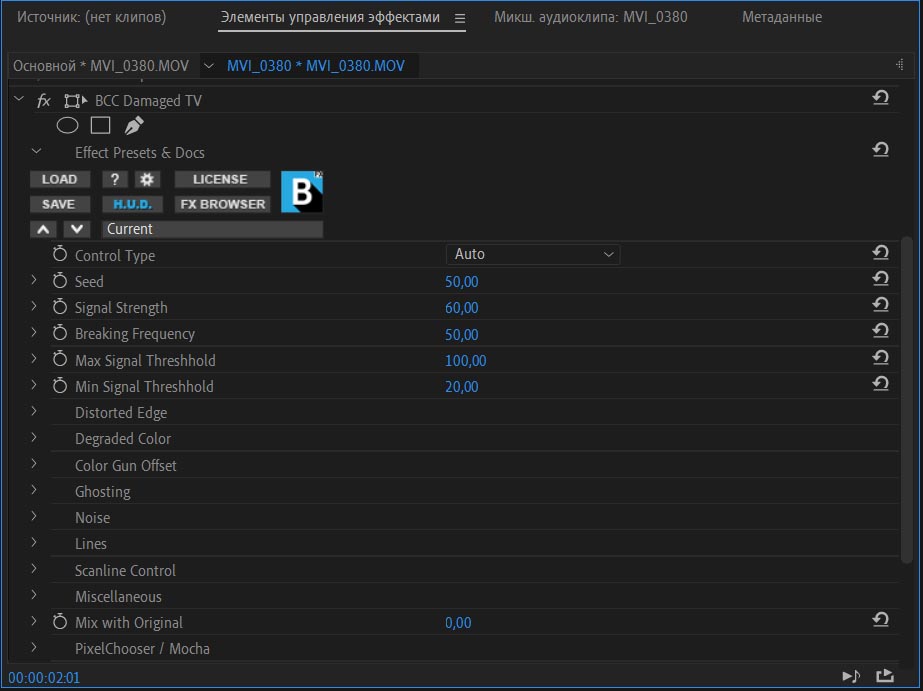Collapse Effect Presets & Docs group
This screenshot has width=923, height=691.
[x=36, y=151]
